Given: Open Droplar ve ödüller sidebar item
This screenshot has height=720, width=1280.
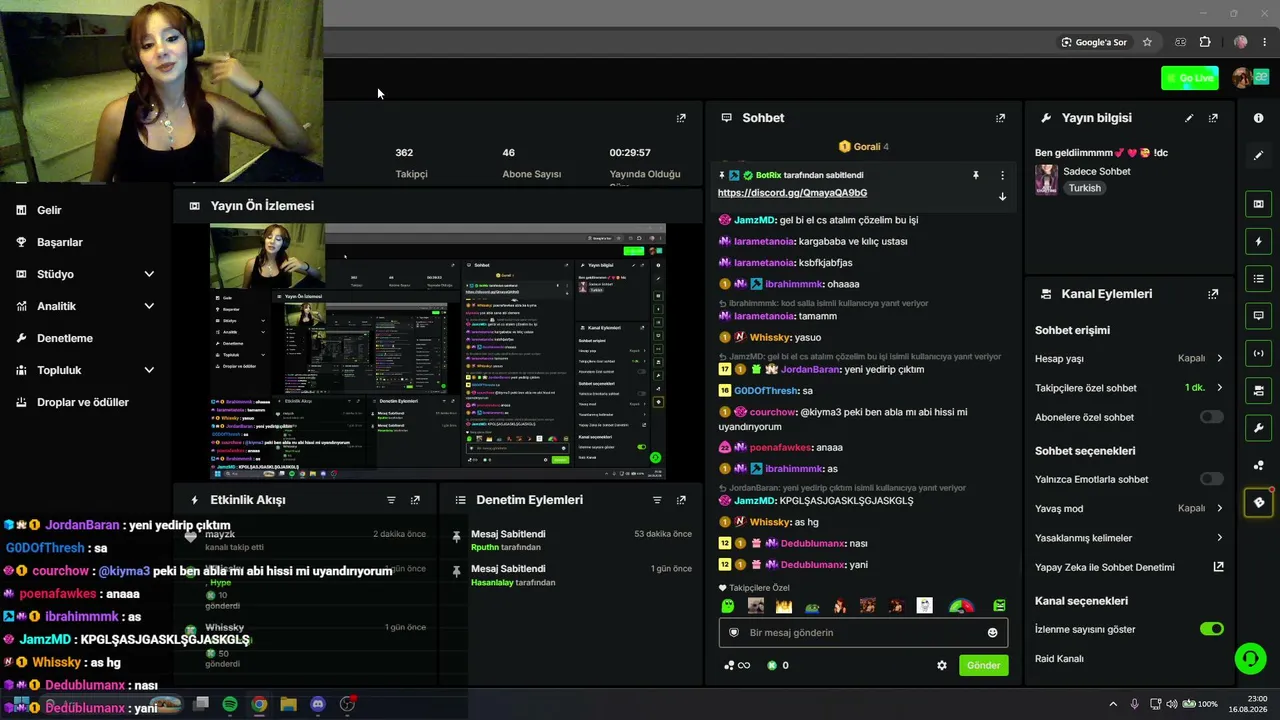Looking at the screenshot, I should [x=82, y=402].
